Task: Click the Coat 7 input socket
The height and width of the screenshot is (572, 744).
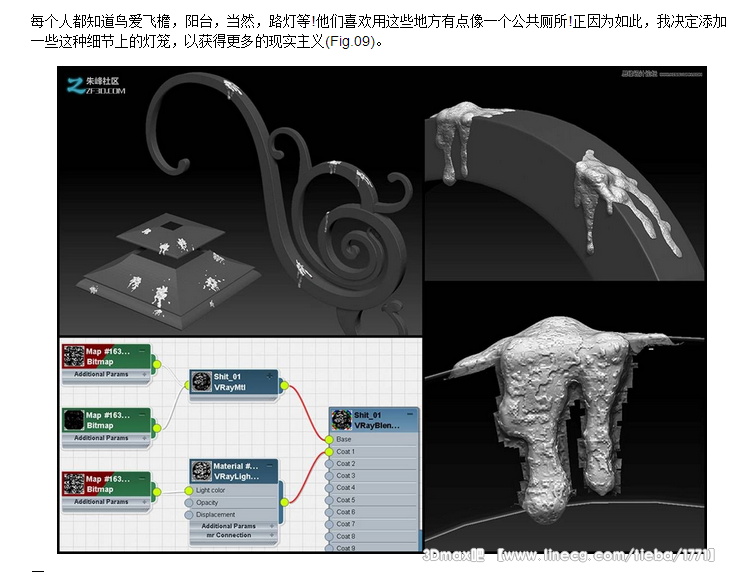Action: [x=329, y=524]
